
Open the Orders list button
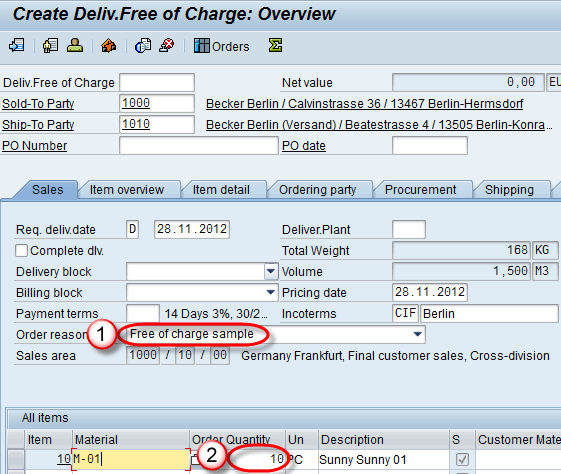click(221, 46)
